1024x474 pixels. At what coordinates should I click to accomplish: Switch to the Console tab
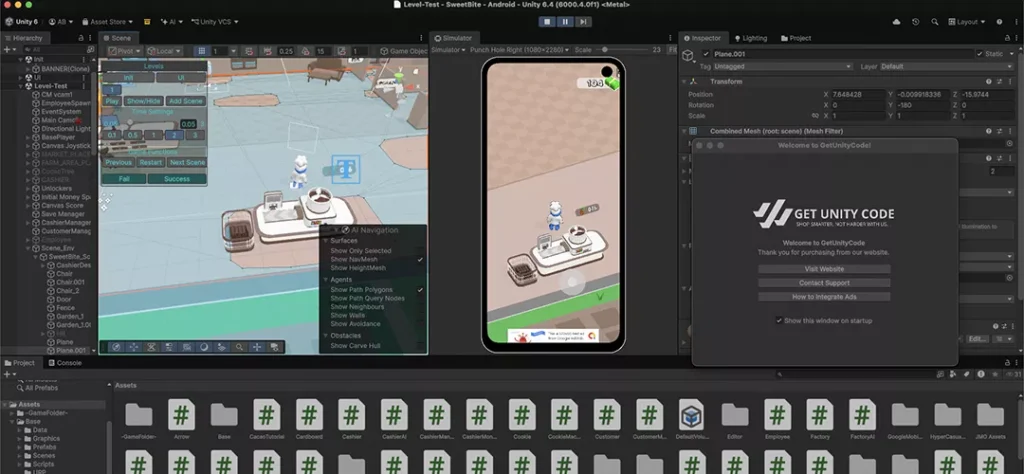coord(64,363)
